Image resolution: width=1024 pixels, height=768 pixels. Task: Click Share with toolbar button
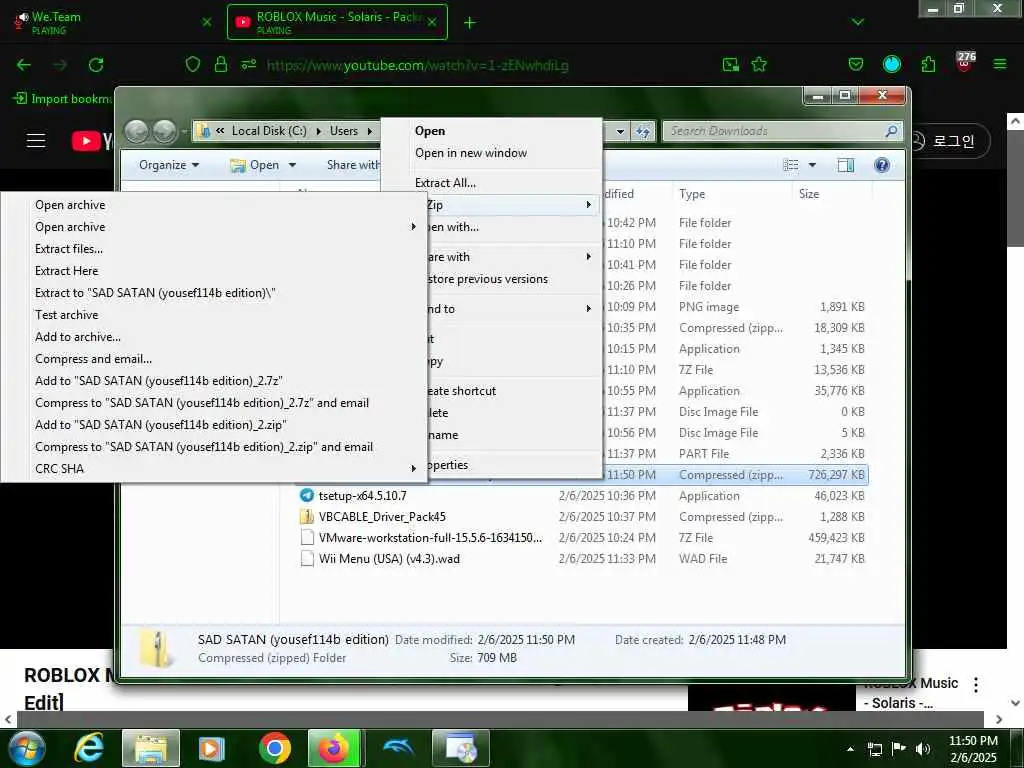tap(353, 165)
